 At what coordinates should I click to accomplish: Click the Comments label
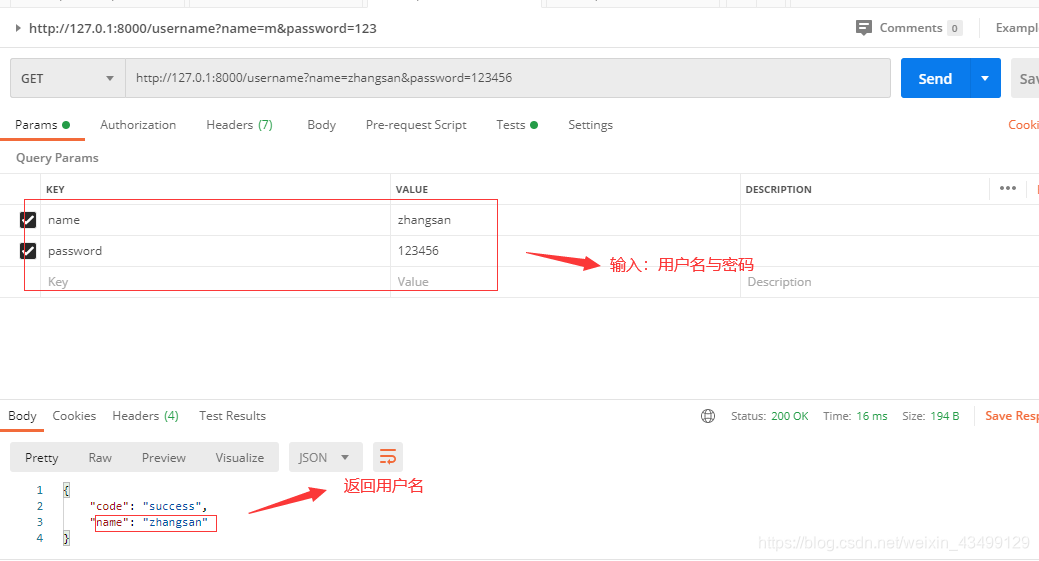[x=910, y=28]
